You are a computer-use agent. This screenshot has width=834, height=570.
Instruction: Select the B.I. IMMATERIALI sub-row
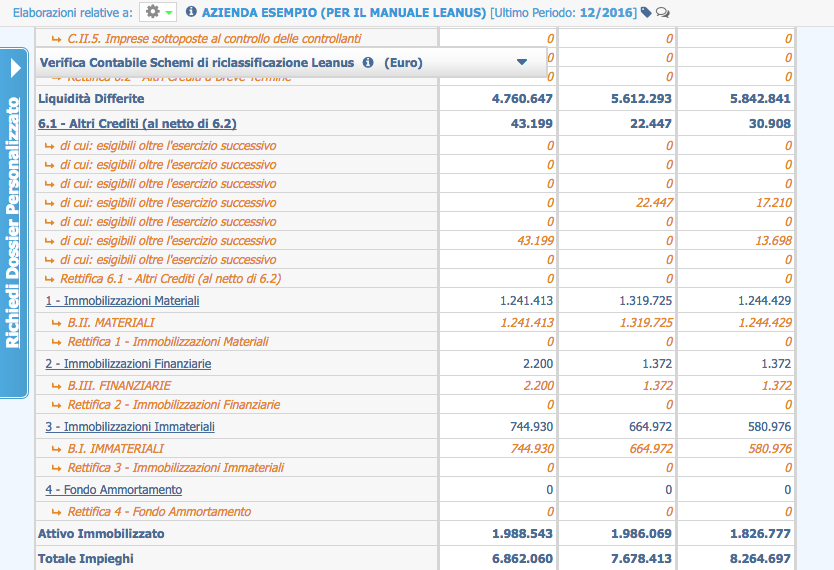click(x=115, y=449)
